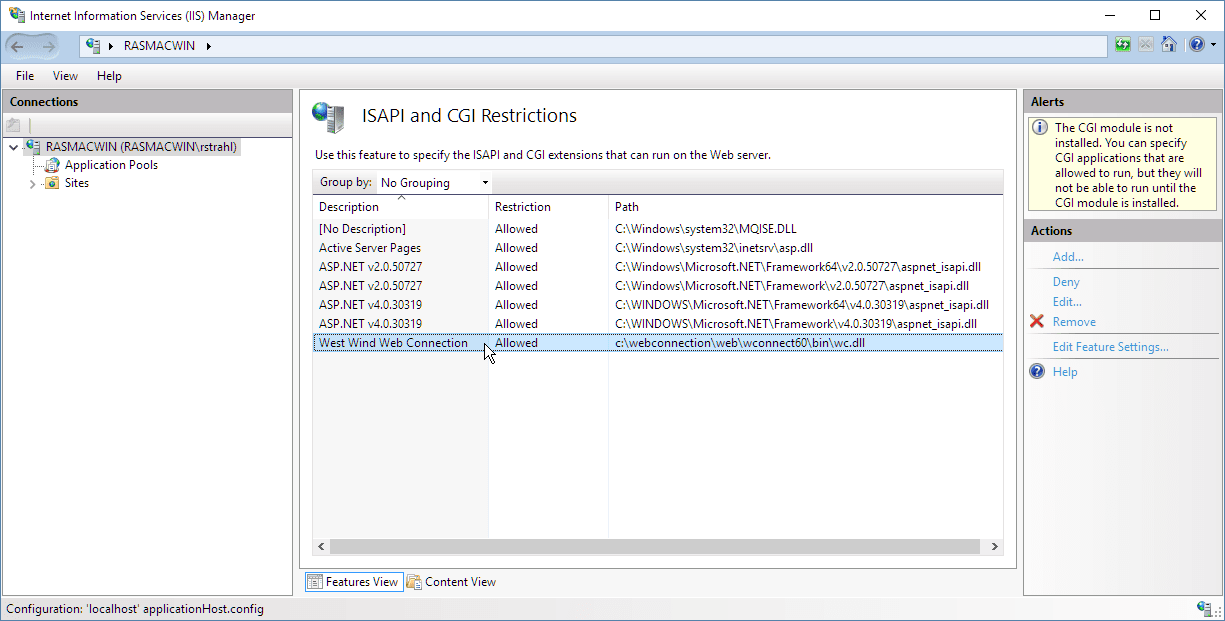Click the horizontal scrollbar left arrow
The height and width of the screenshot is (621, 1225).
(321, 547)
